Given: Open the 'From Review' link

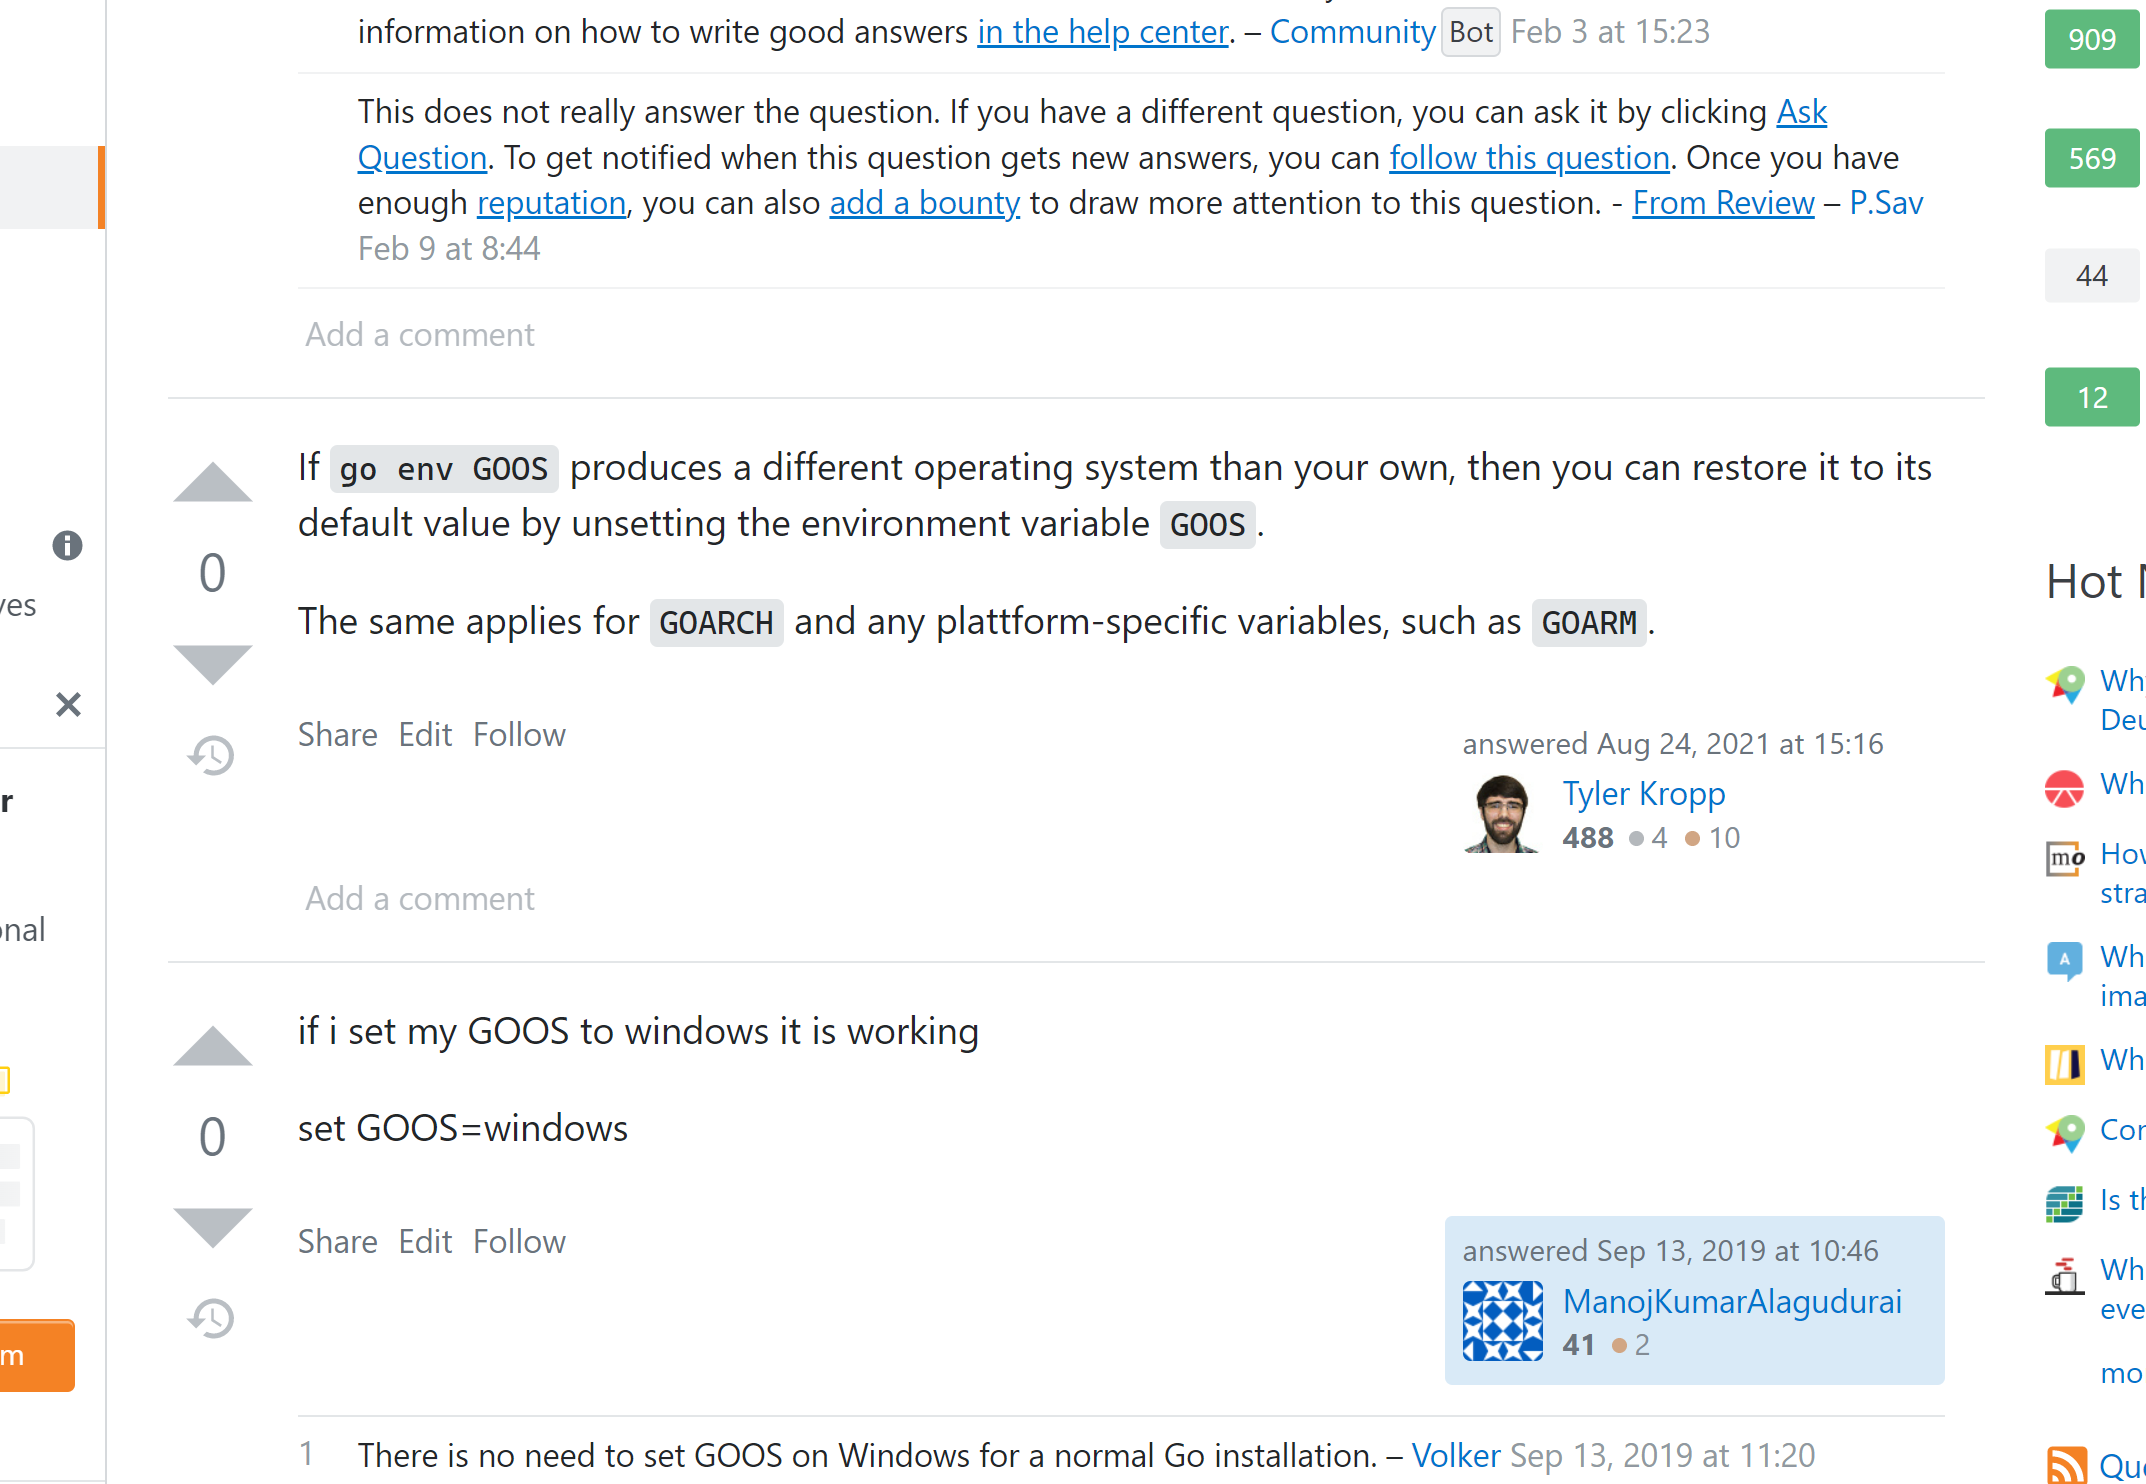Looking at the screenshot, I should (1723, 203).
